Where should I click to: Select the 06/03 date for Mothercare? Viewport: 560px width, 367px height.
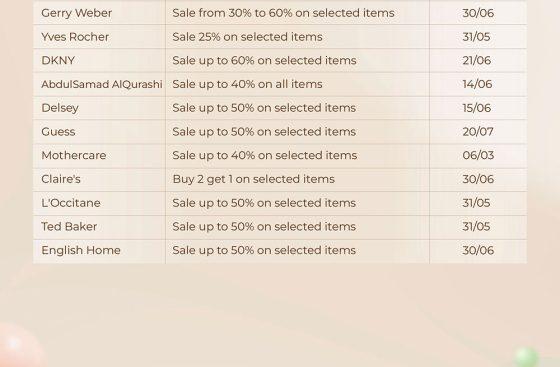pyautogui.click(x=478, y=155)
